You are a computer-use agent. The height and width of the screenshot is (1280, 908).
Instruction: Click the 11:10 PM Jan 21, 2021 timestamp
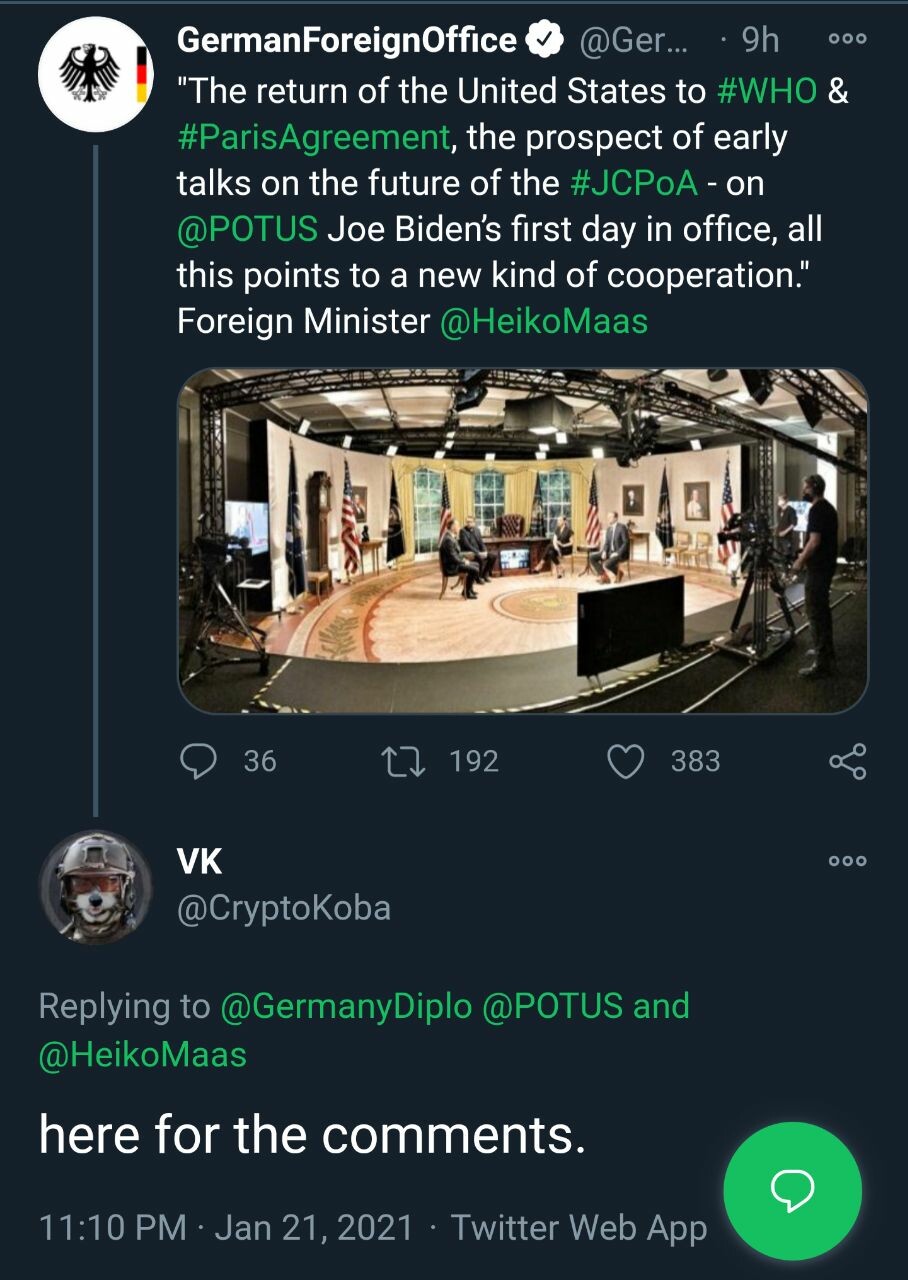click(225, 1227)
